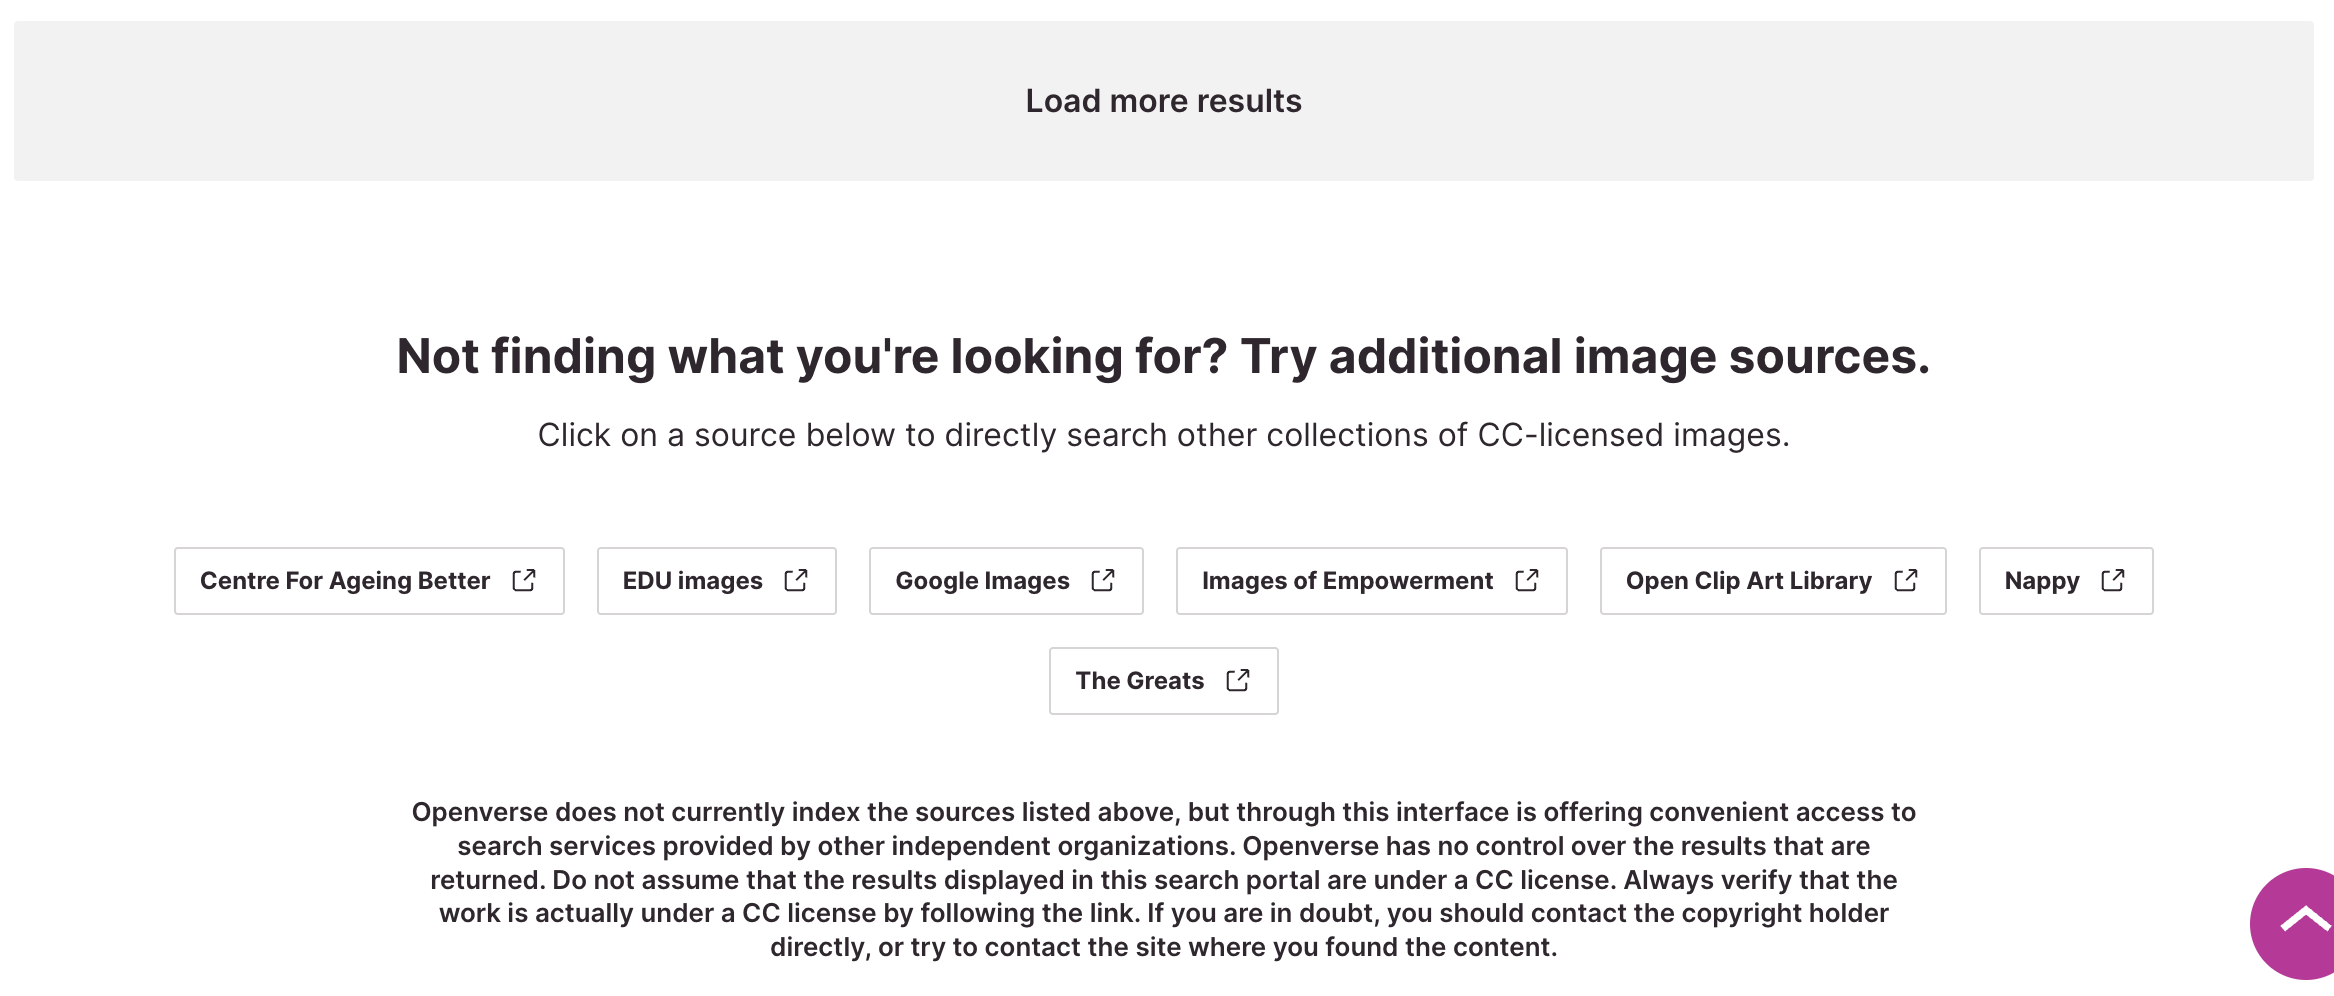This screenshot has width=2334, height=996.
Task: Click the 'Click on a source below' subtitle
Action: (1163, 435)
